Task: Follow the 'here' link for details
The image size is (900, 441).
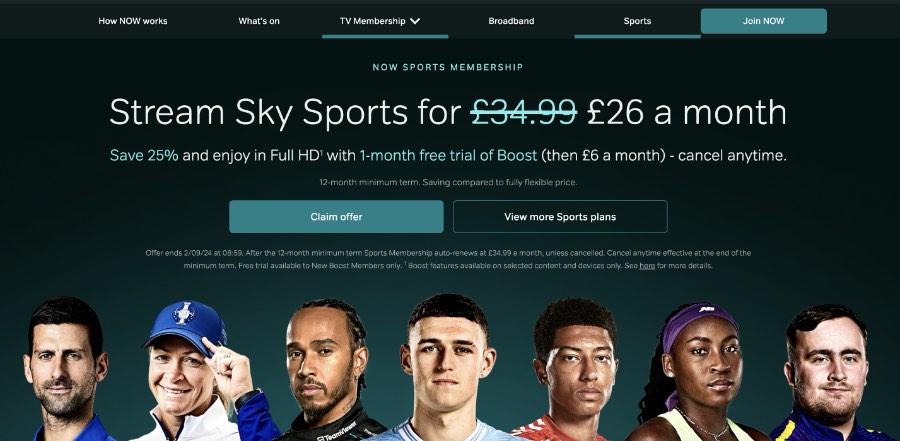Action: pyautogui.click(x=647, y=266)
